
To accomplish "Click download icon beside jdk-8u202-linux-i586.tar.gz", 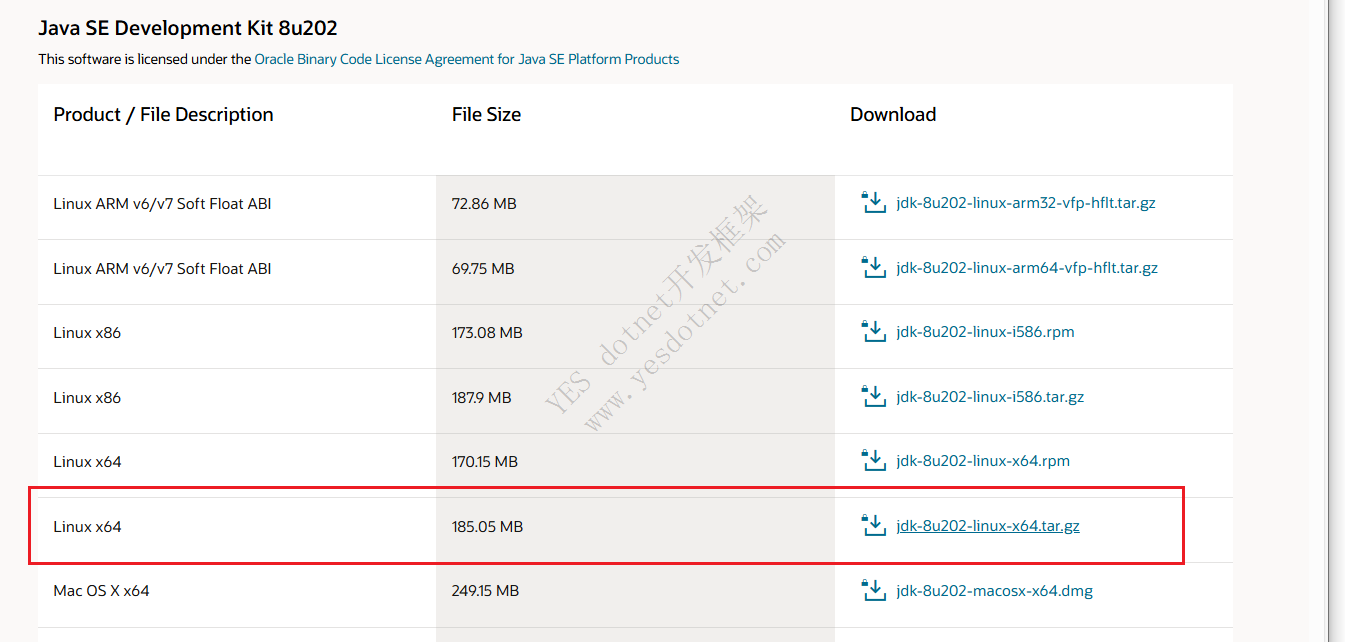I will [874, 397].
